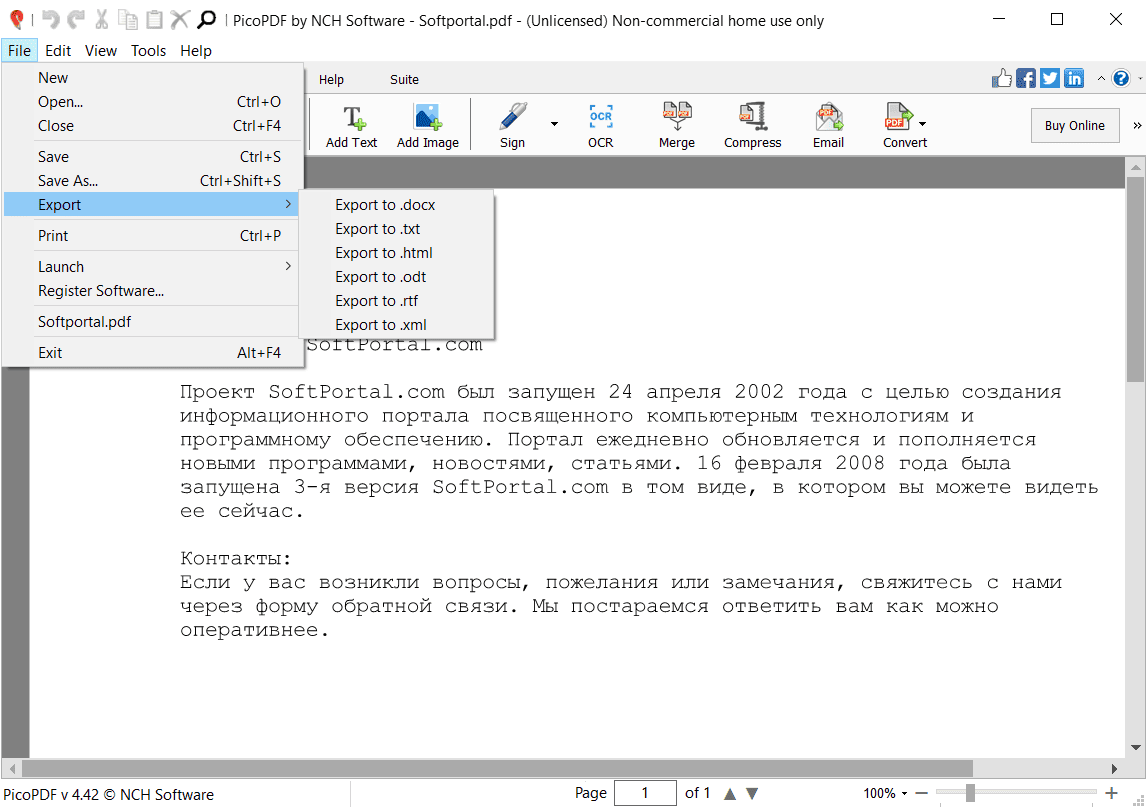Choose Save As... from File menu
The width and height of the screenshot is (1147, 809).
[x=153, y=181]
